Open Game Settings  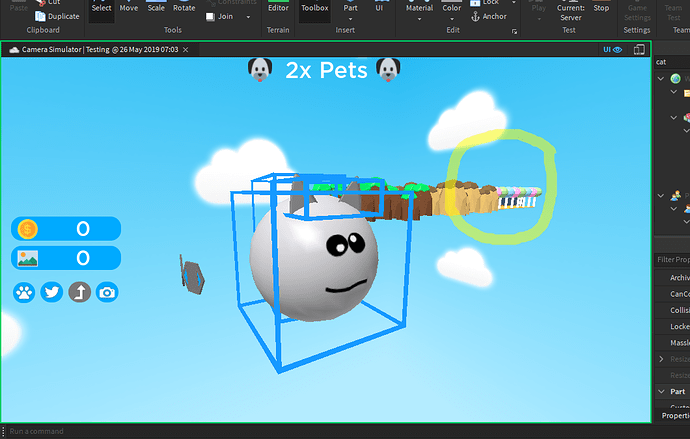(x=637, y=12)
